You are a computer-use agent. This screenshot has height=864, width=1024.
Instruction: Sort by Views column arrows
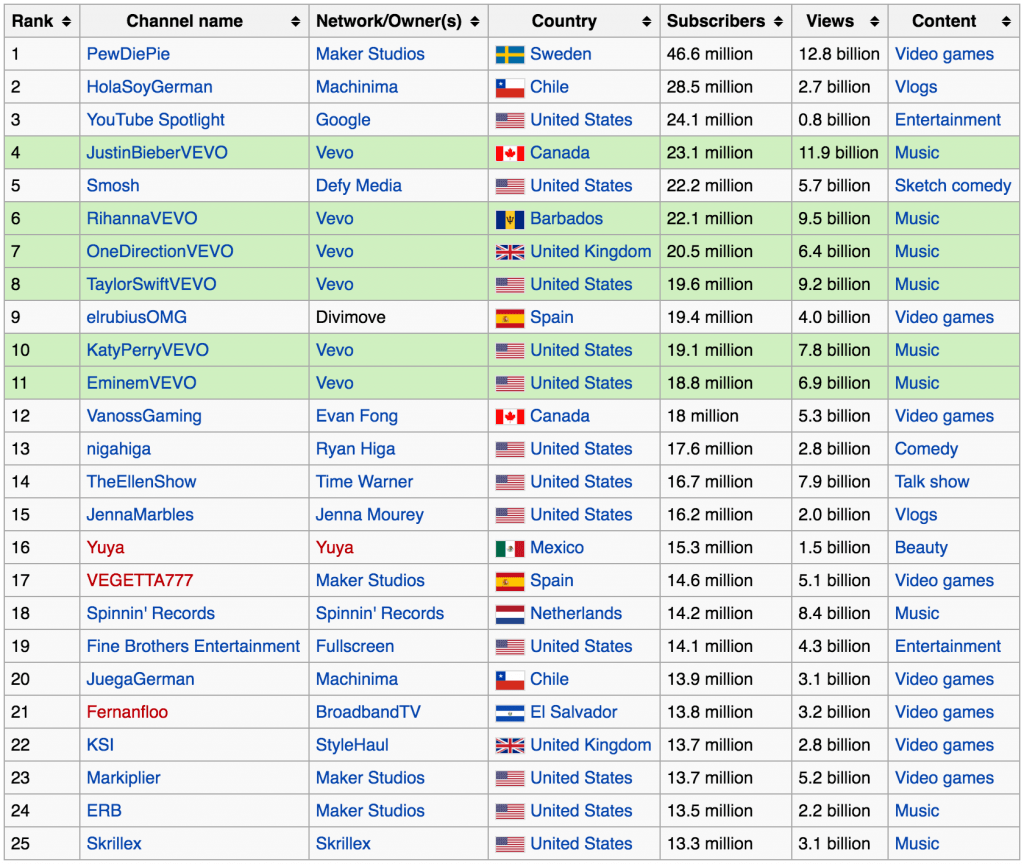click(x=874, y=22)
